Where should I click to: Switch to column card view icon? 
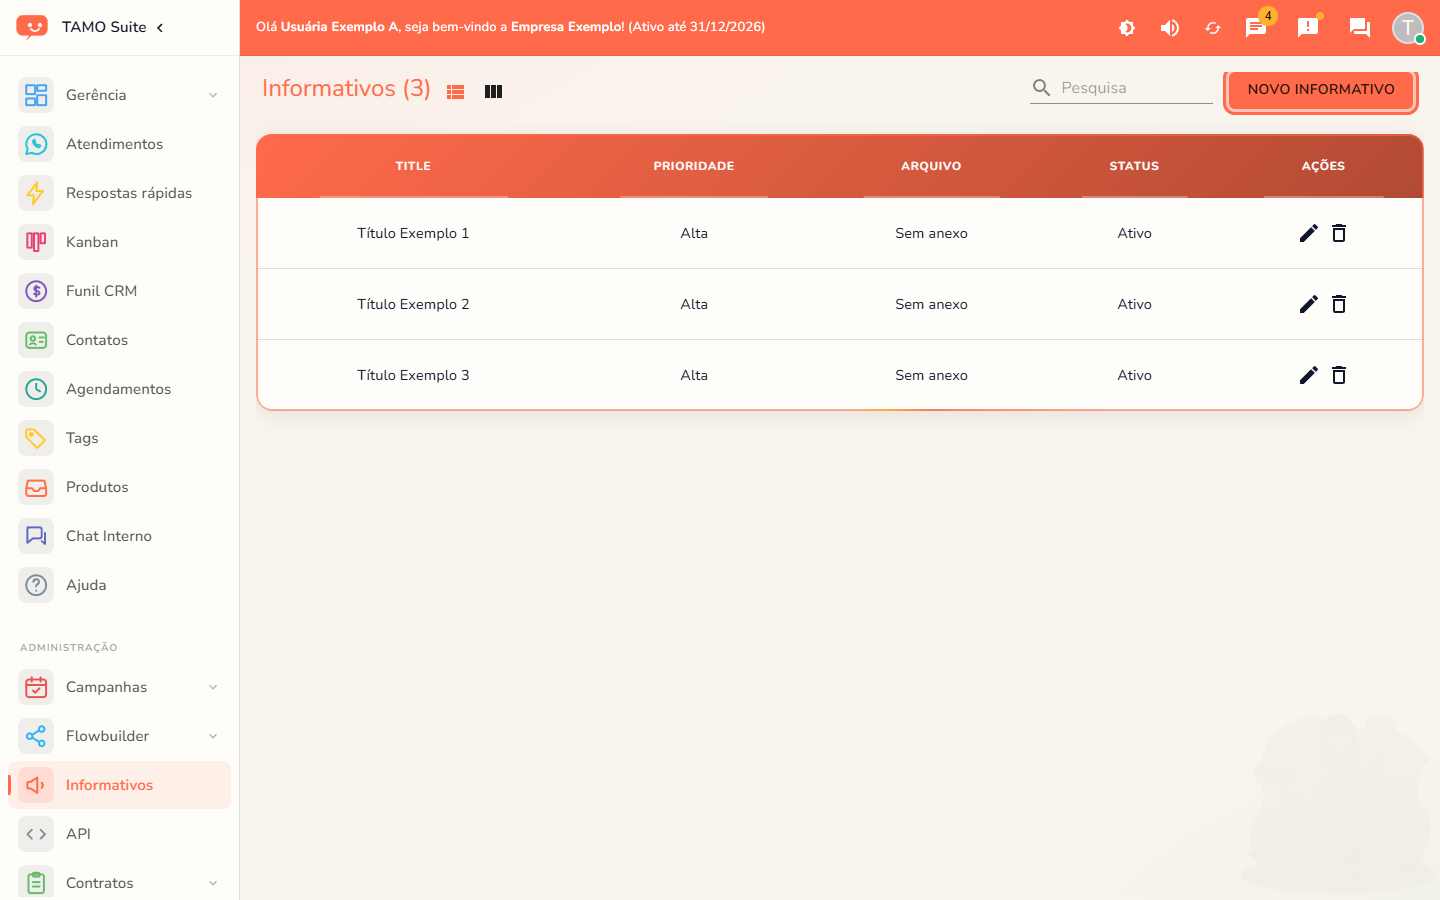(x=493, y=91)
